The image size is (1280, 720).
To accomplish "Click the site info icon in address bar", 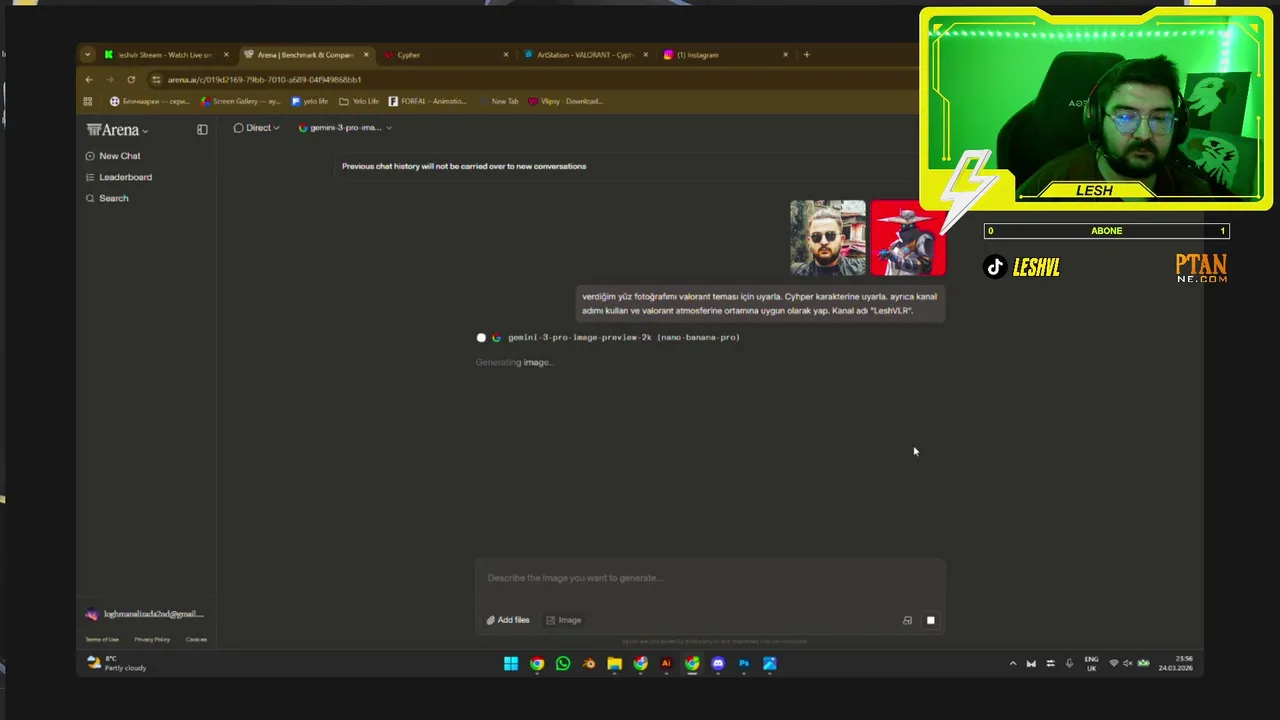I will [x=156, y=79].
